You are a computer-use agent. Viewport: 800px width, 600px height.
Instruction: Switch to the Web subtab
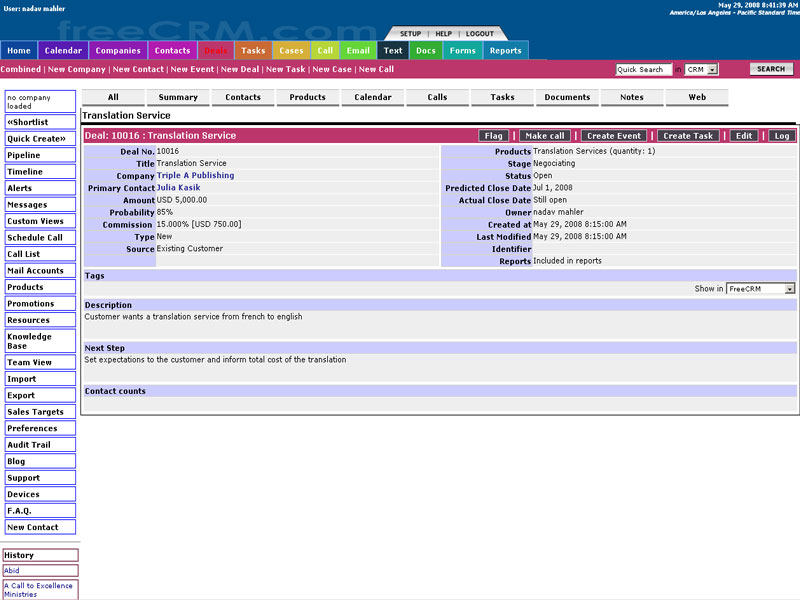(x=697, y=97)
